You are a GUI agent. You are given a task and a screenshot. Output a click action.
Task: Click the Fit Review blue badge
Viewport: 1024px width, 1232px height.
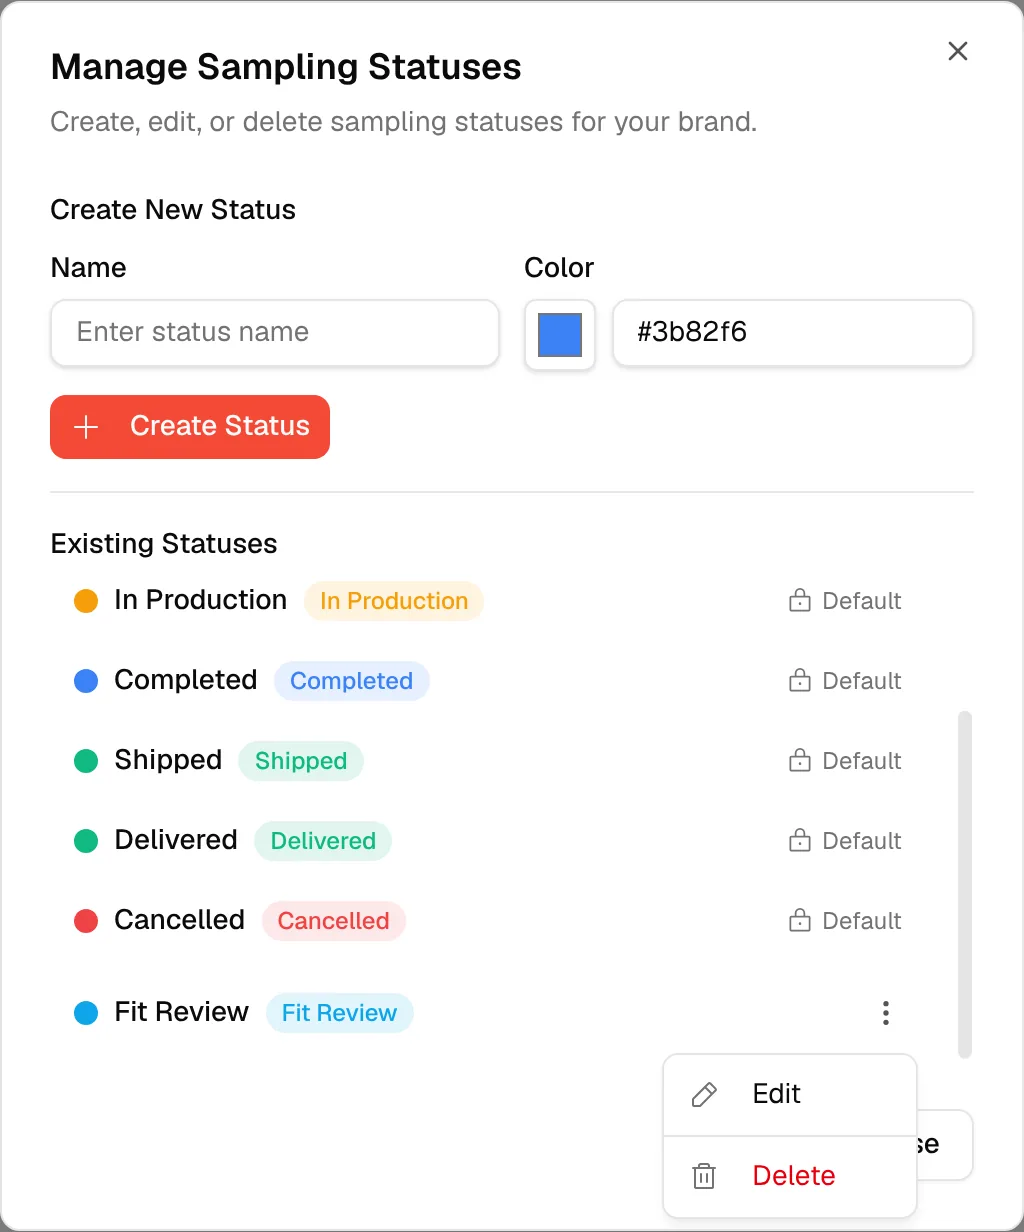click(x=339, y=1013)
